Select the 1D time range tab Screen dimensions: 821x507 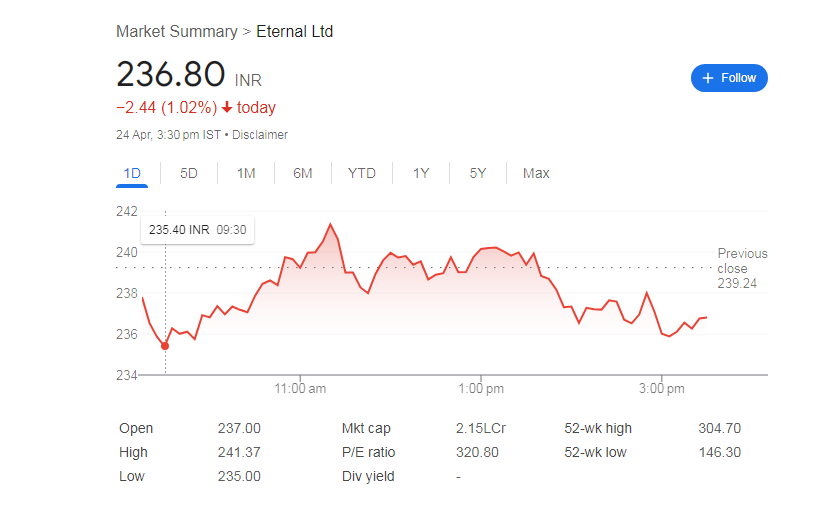pyautogui.click(x=132, y=173)
